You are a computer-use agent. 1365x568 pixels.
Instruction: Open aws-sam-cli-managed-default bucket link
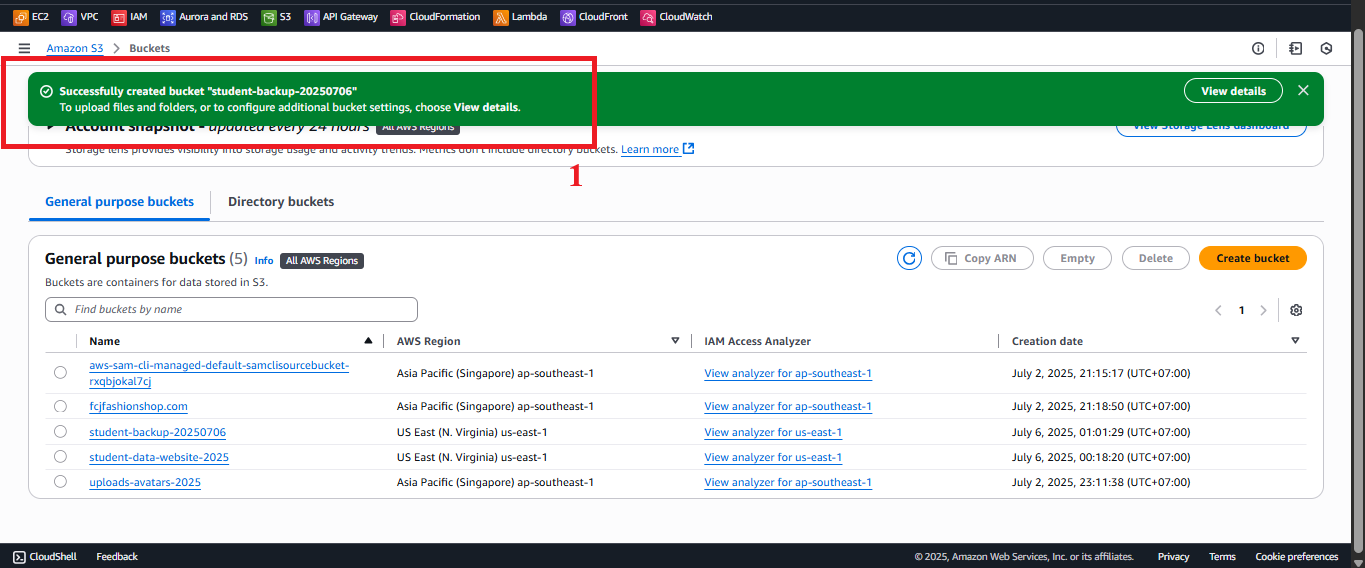coord(219,373)
